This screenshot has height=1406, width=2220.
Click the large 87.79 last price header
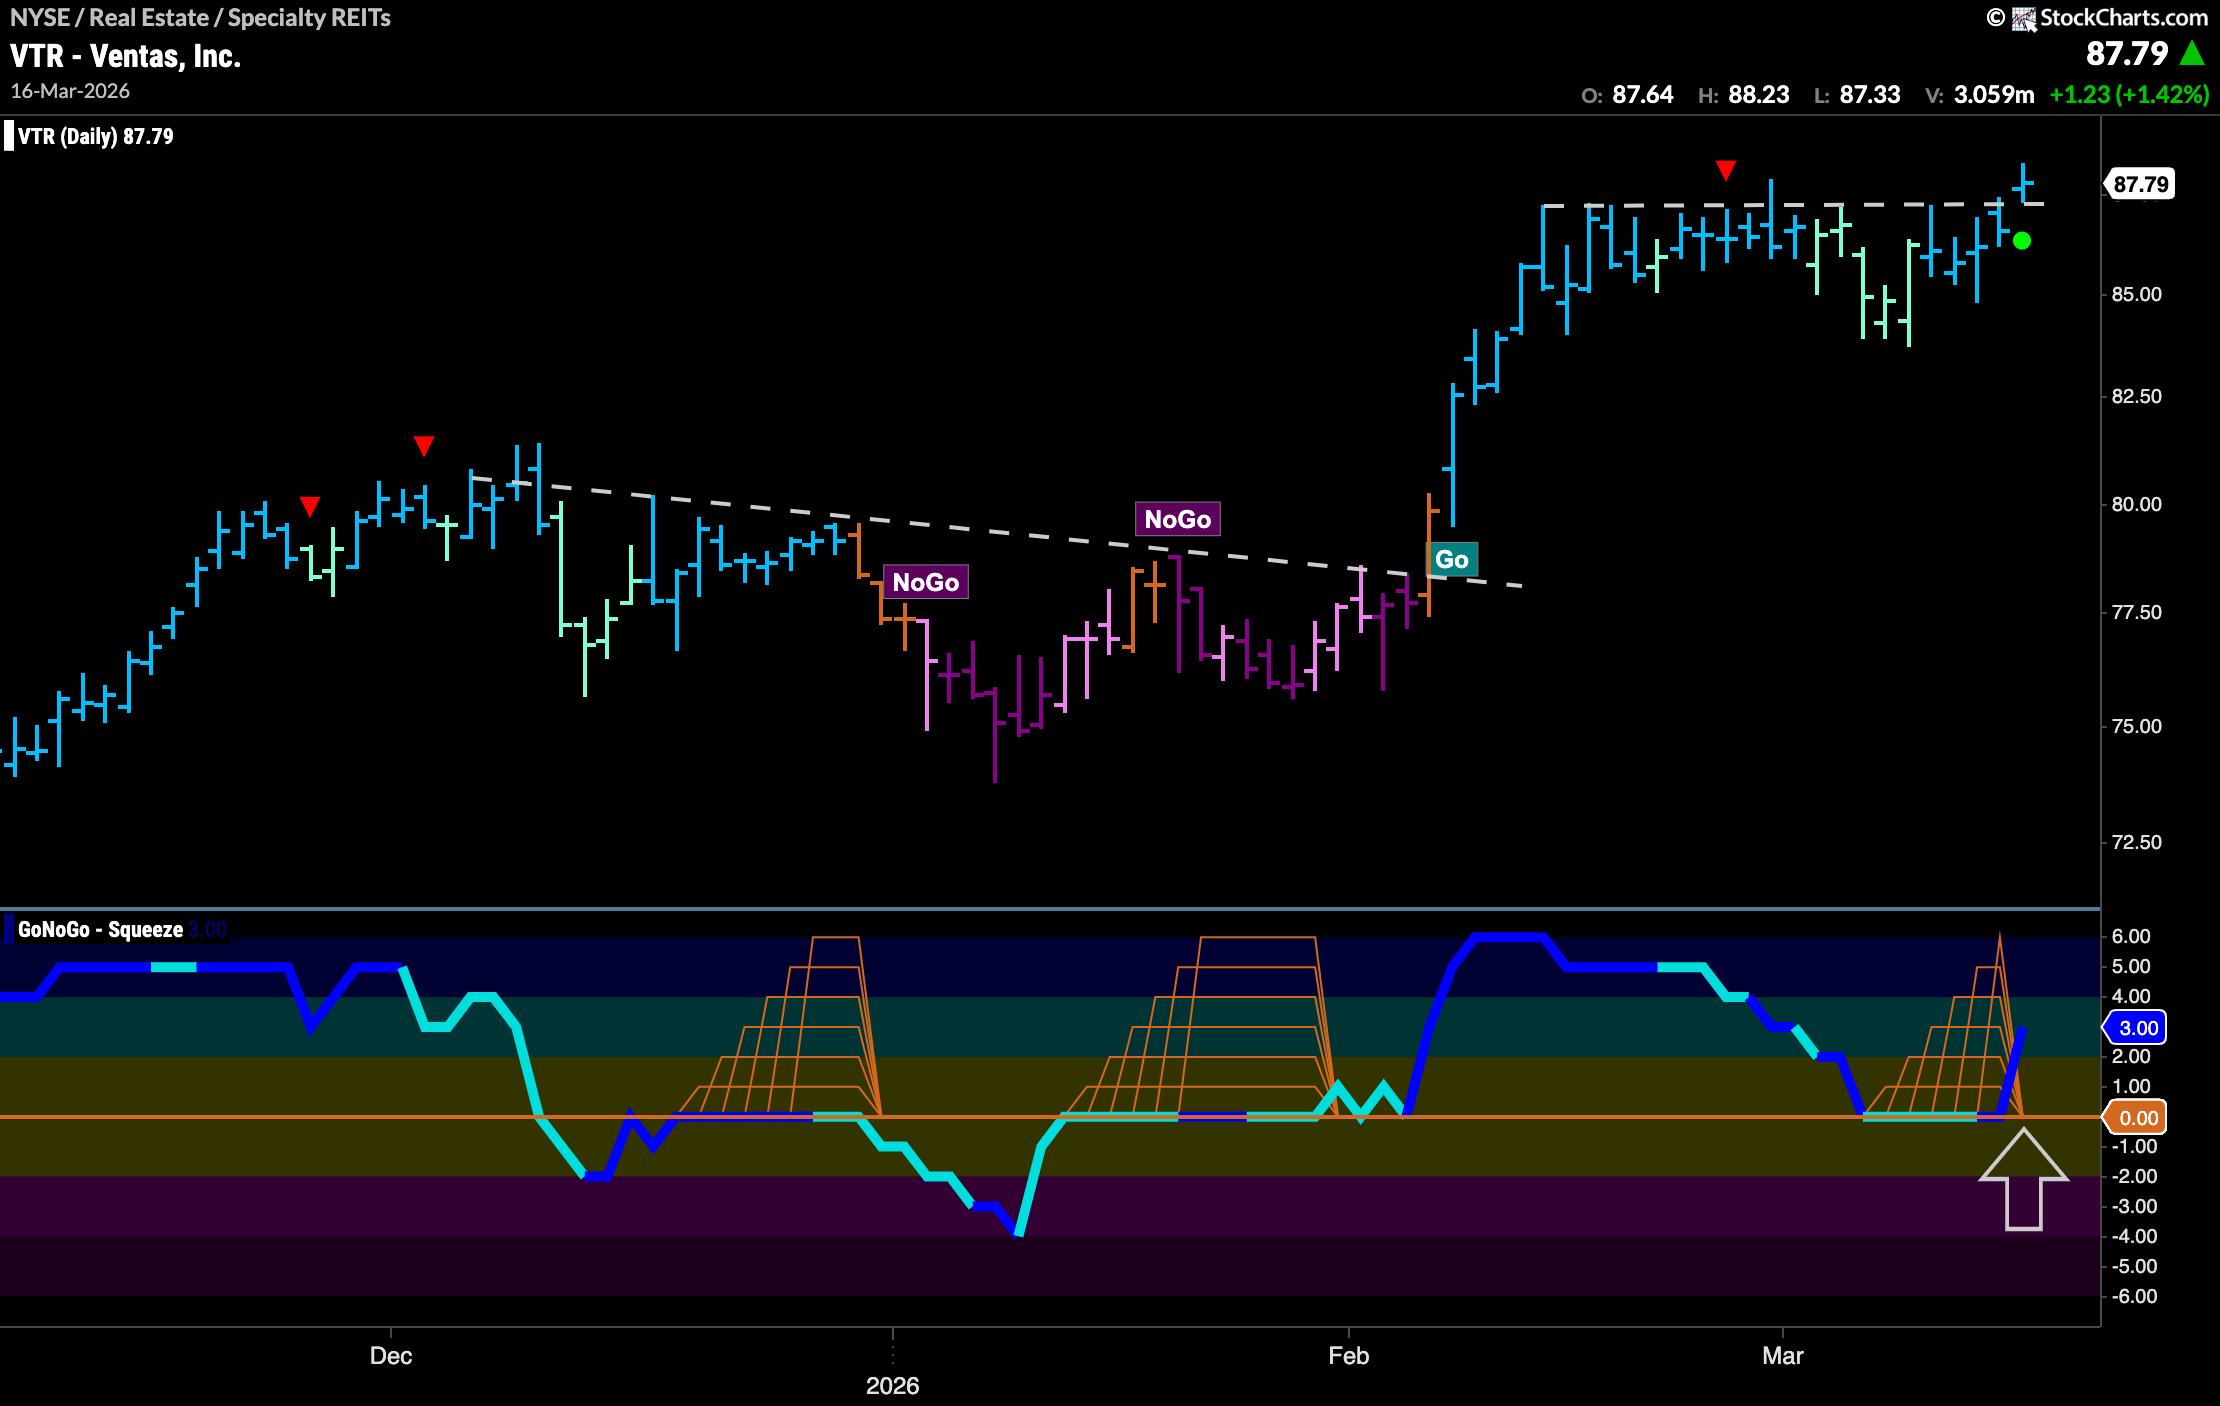click(x=2127, y=53)
